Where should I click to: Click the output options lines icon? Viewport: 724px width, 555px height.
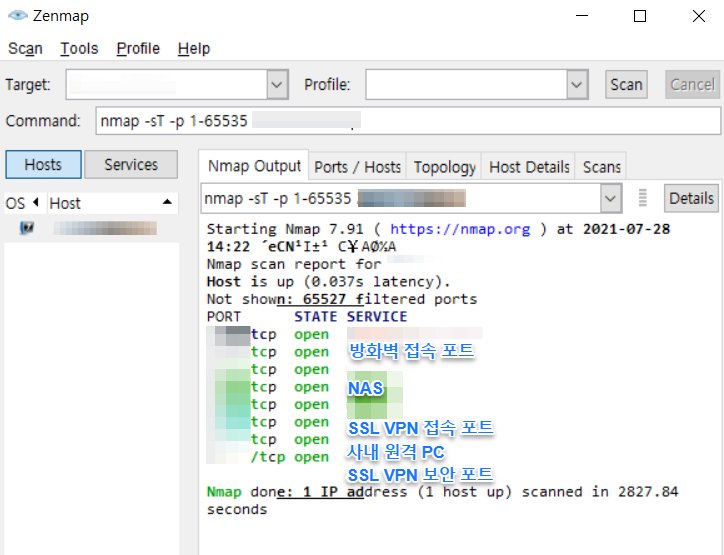coord(642,198)
